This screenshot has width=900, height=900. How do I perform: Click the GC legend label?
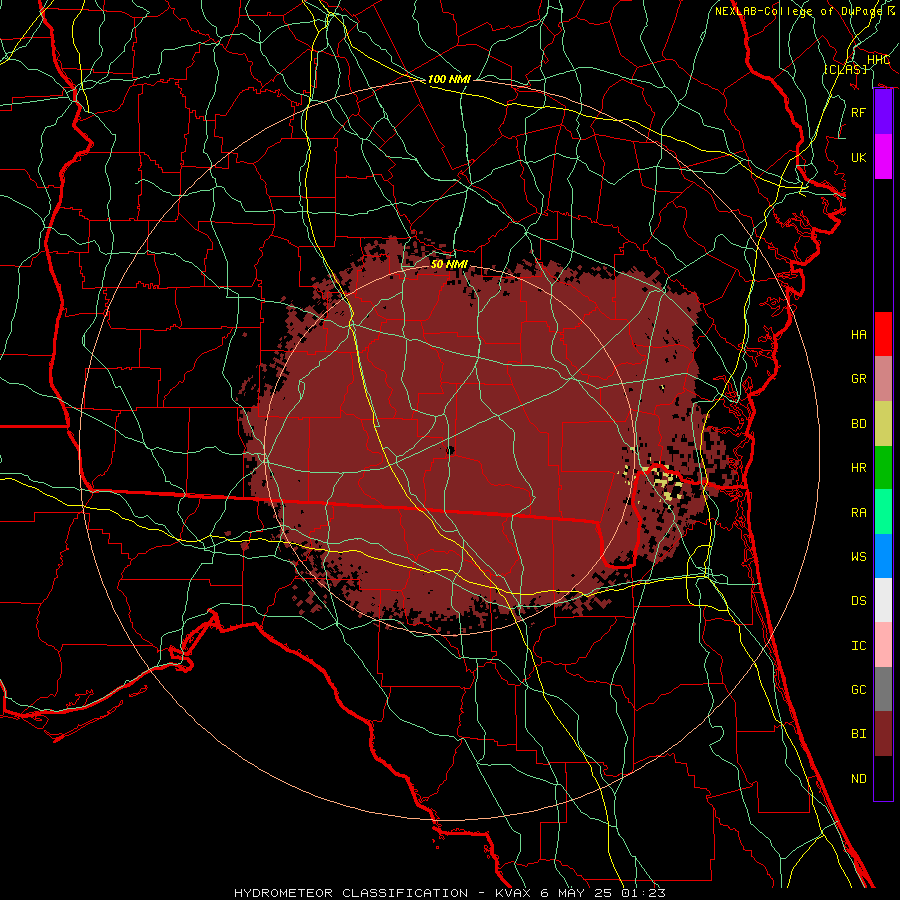pos(858,690)
